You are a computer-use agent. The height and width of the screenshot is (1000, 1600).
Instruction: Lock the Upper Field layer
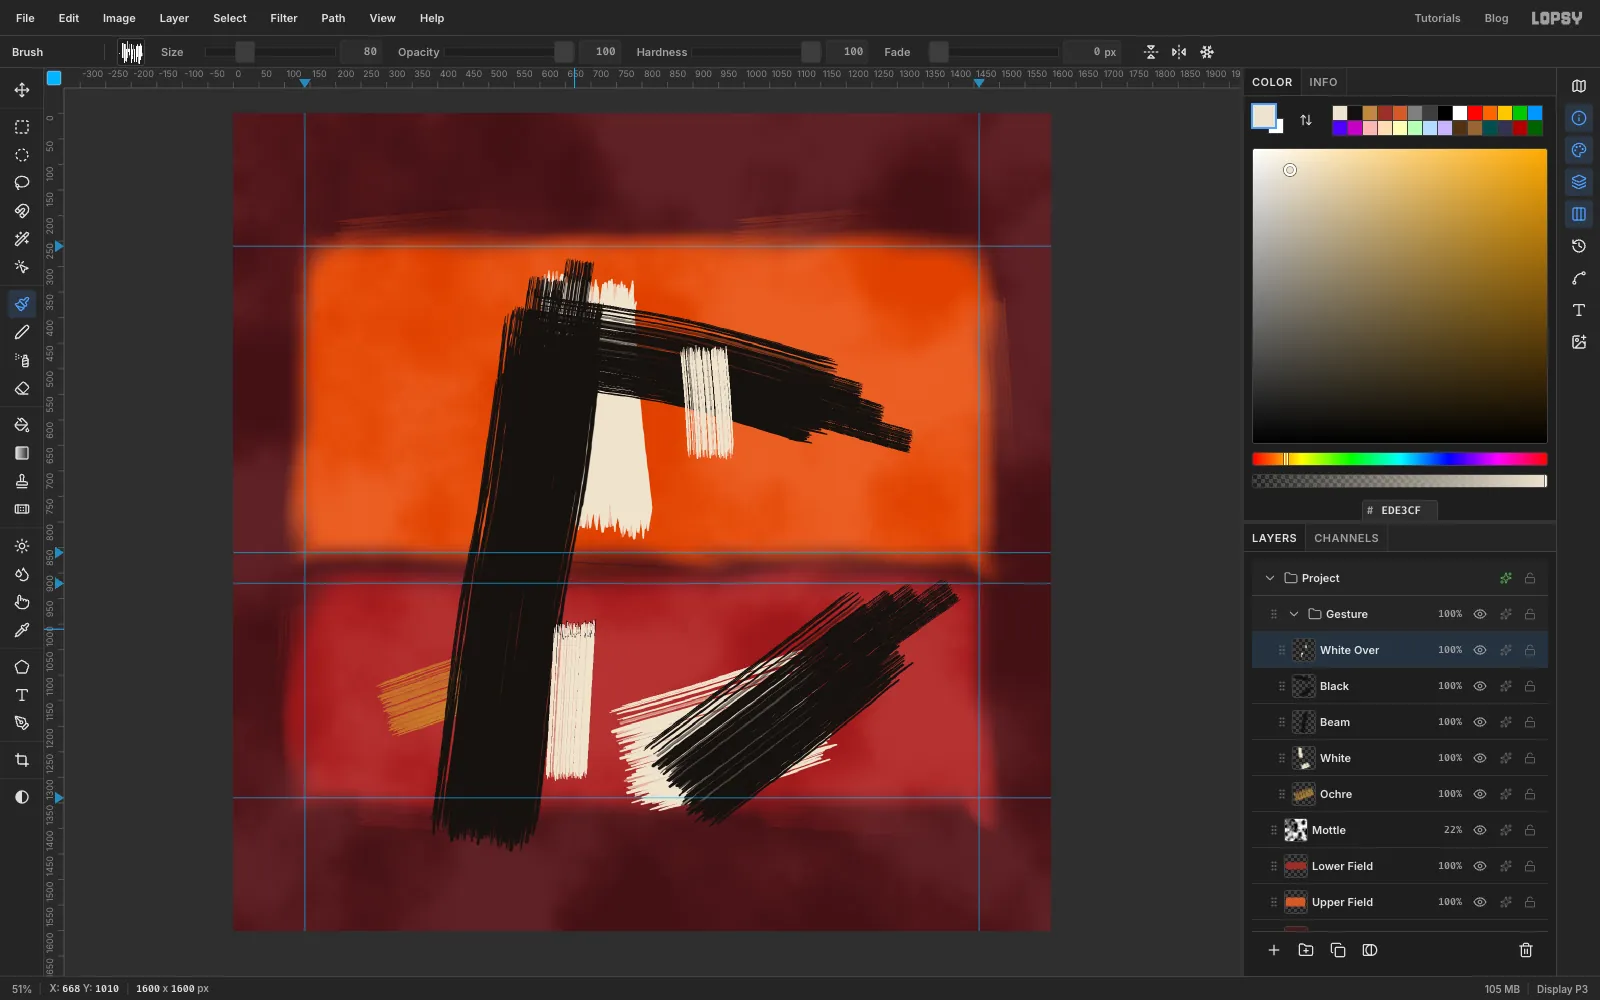point(1530,902)
